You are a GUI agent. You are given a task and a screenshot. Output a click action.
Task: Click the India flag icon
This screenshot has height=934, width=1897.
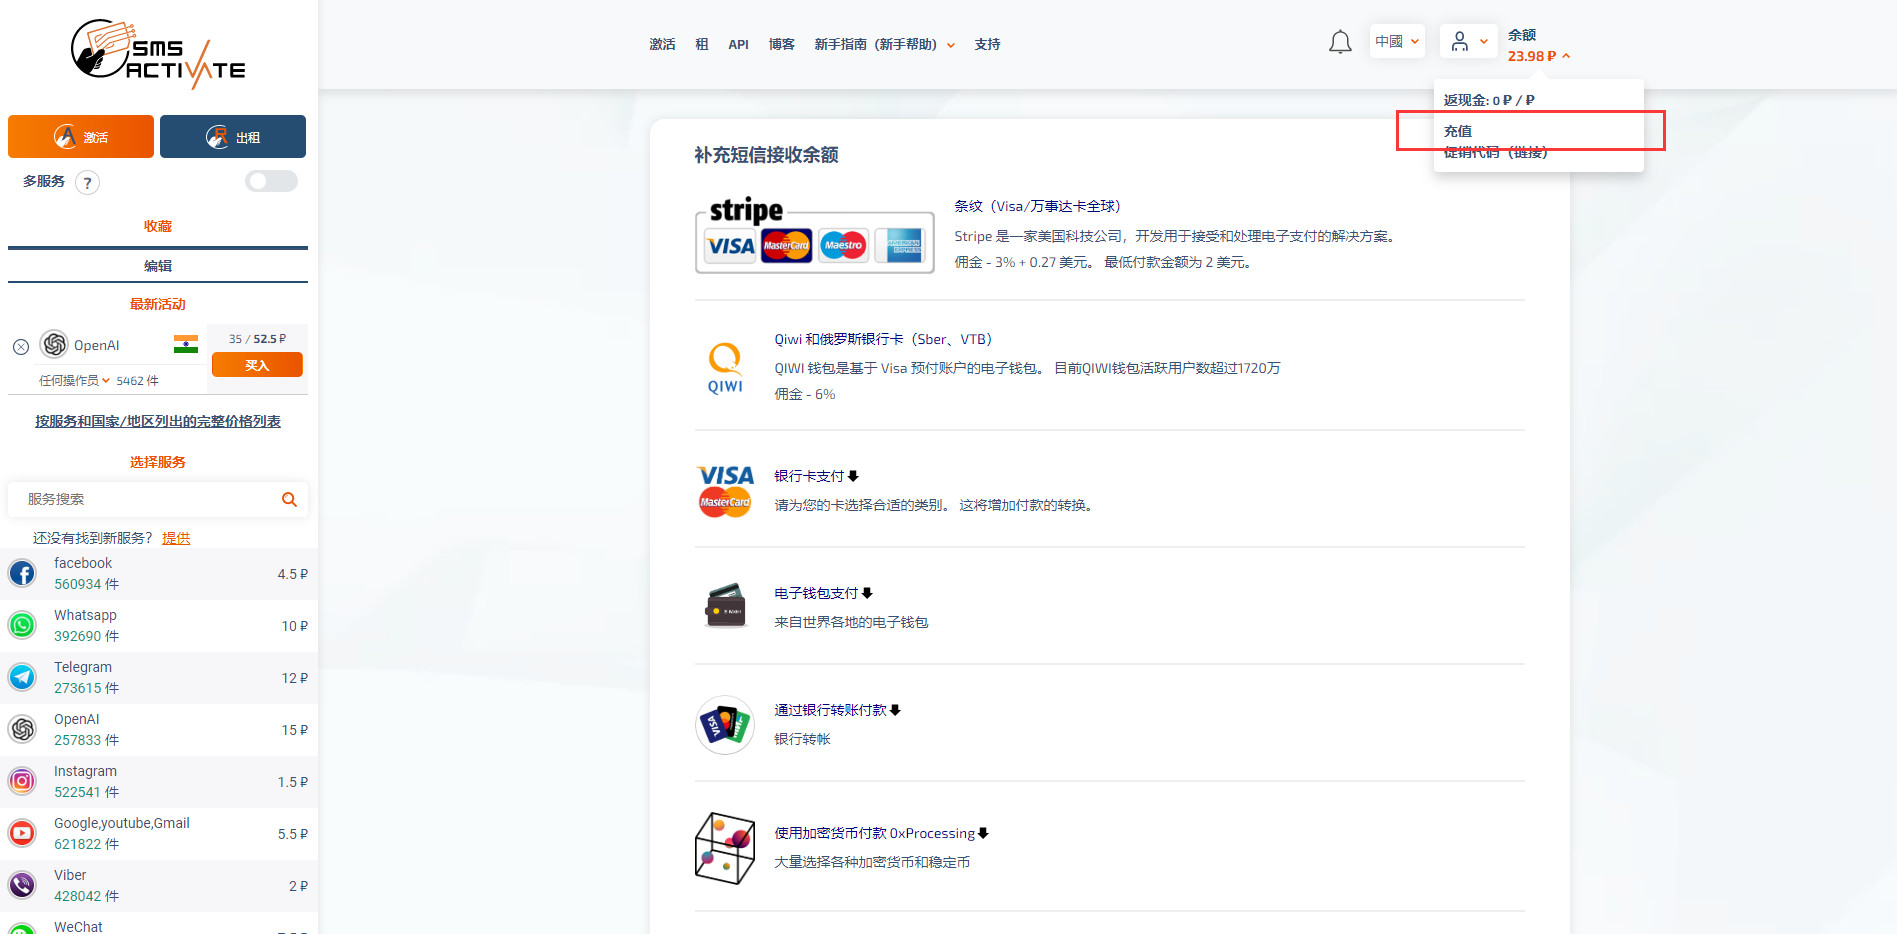[186, 344]
